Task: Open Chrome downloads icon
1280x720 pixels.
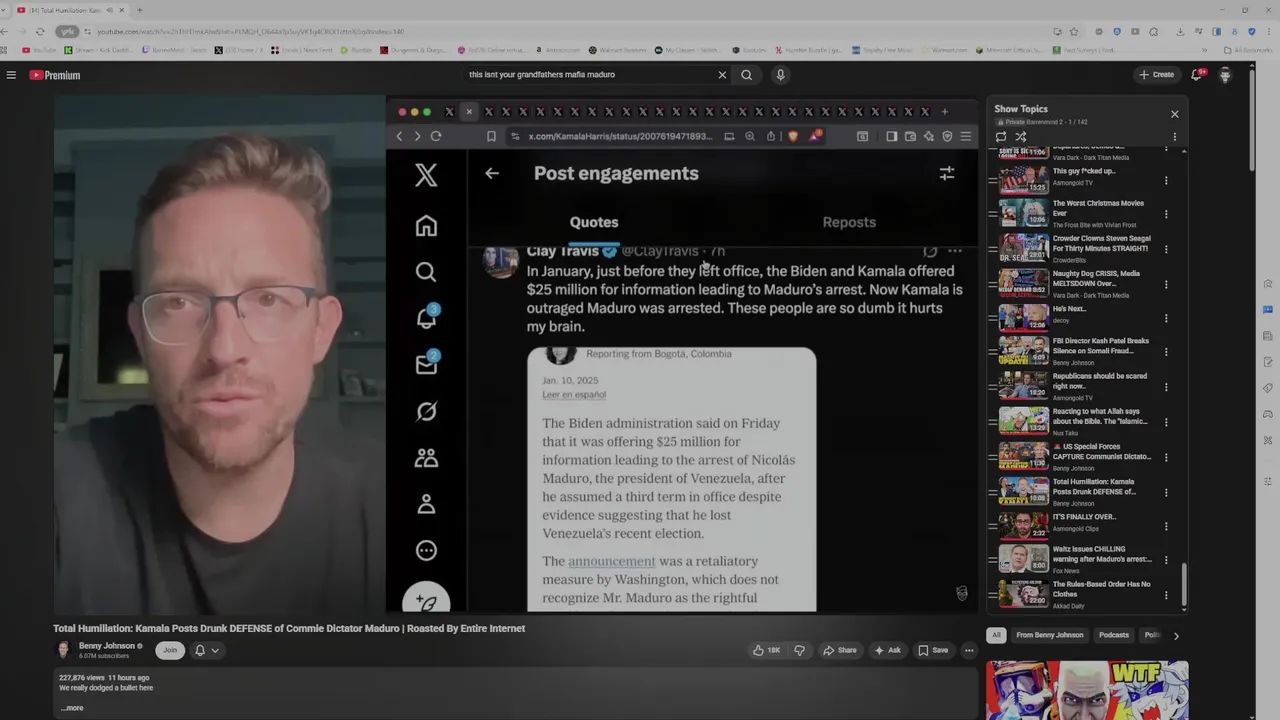Action: (1181, 31)
